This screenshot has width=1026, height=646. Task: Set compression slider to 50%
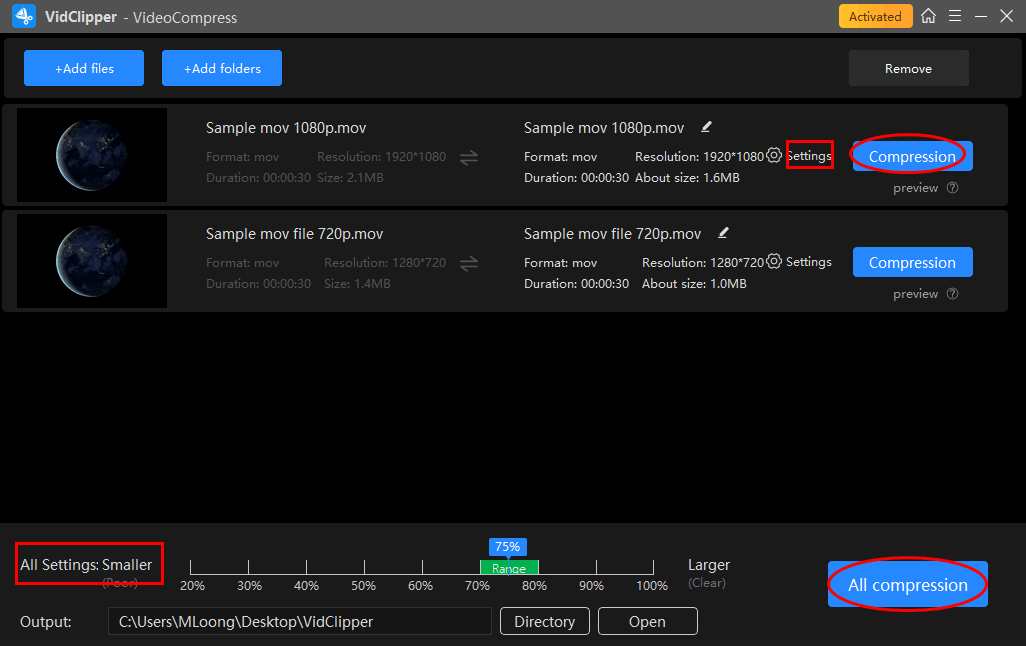coord(364,567)
